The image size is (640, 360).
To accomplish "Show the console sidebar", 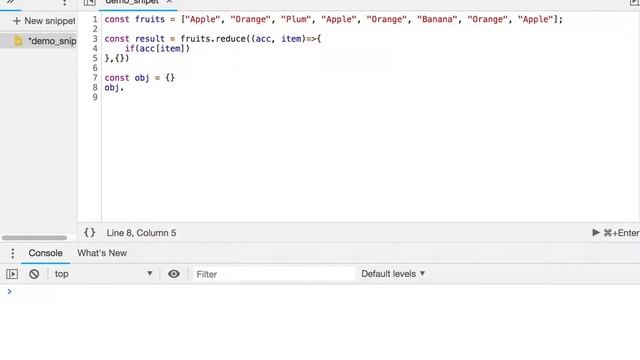I will coord(12,274).
